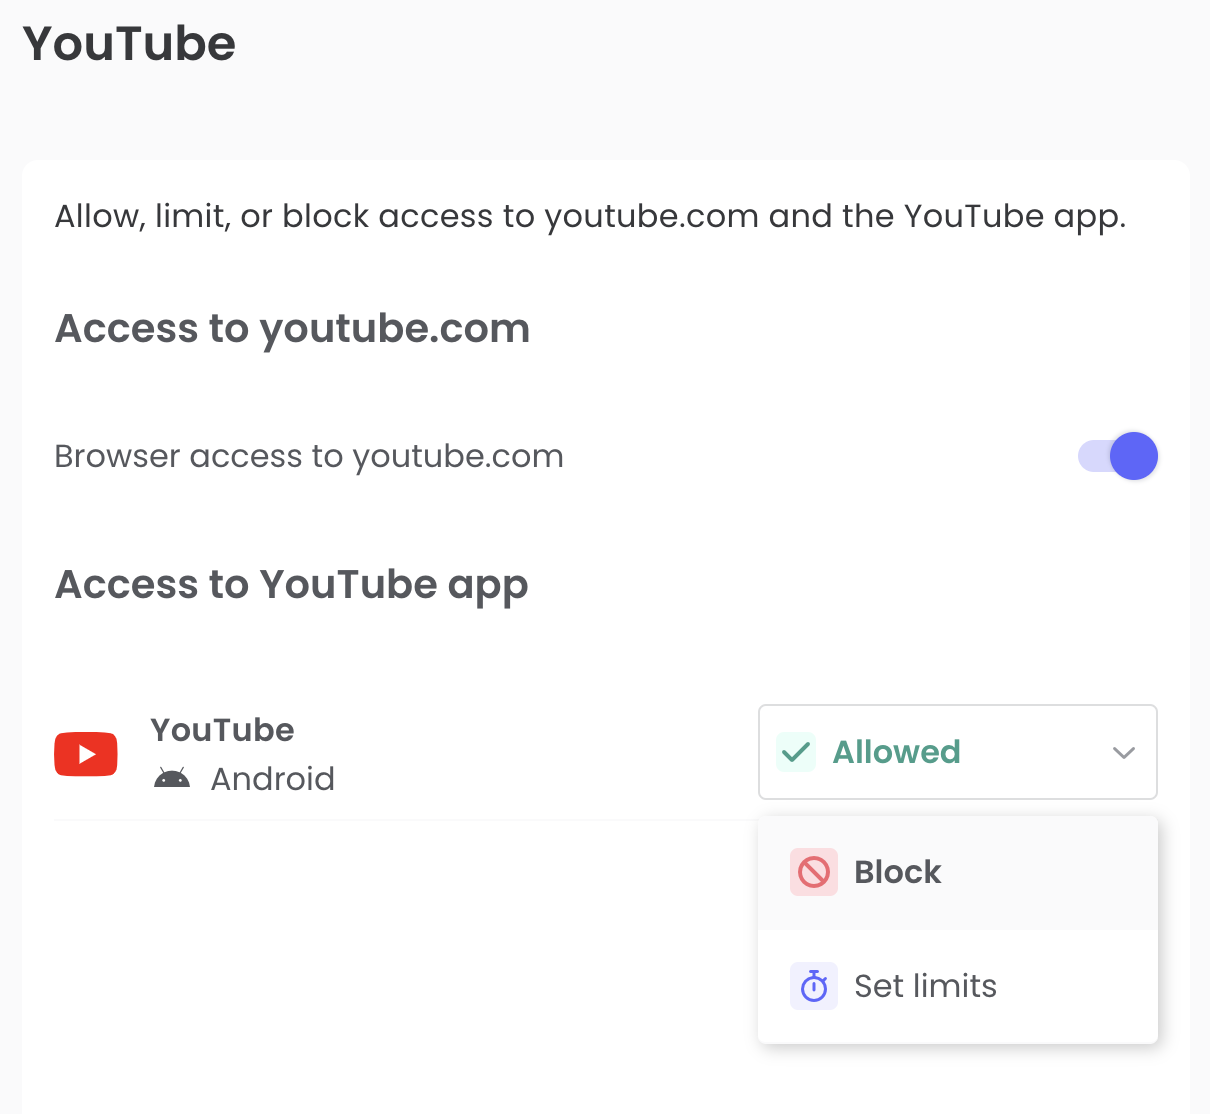1210x1114 pixels.
Task: Open the Allowed status combo box
Action: click(958, 752)
